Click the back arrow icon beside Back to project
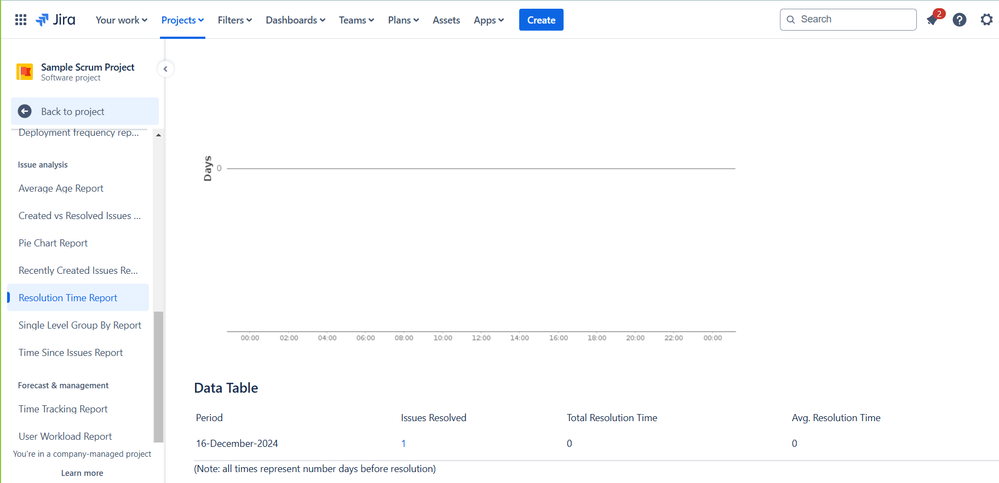This screenshot has height=483, width=999. 25,112
